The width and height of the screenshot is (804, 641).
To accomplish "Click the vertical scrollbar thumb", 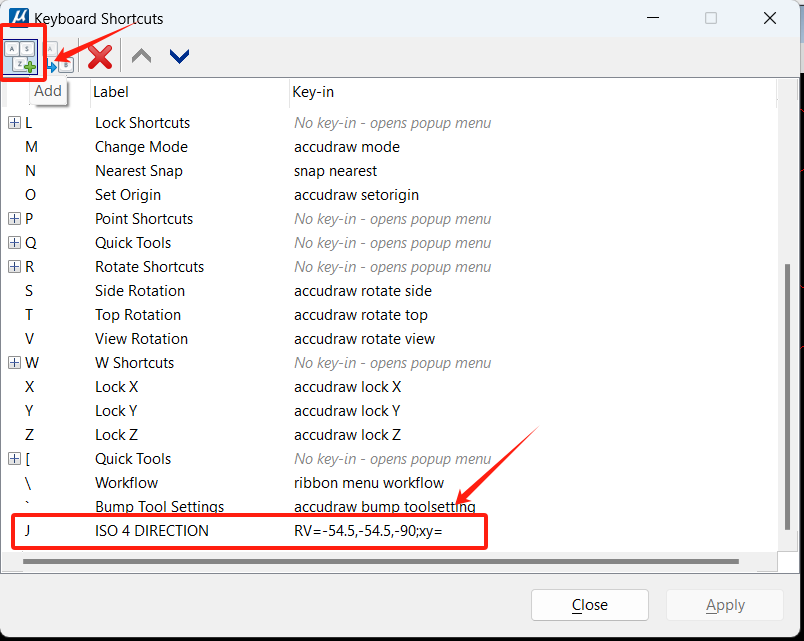I will (x=787, y=396).
